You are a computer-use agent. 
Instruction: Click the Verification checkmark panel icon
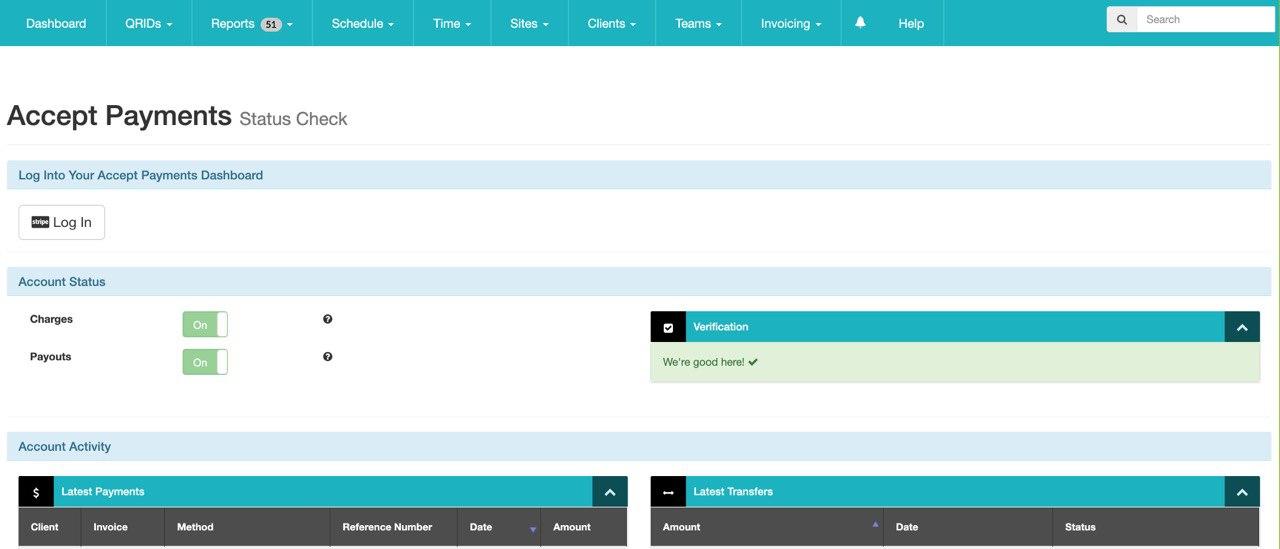tap(668, 327)
